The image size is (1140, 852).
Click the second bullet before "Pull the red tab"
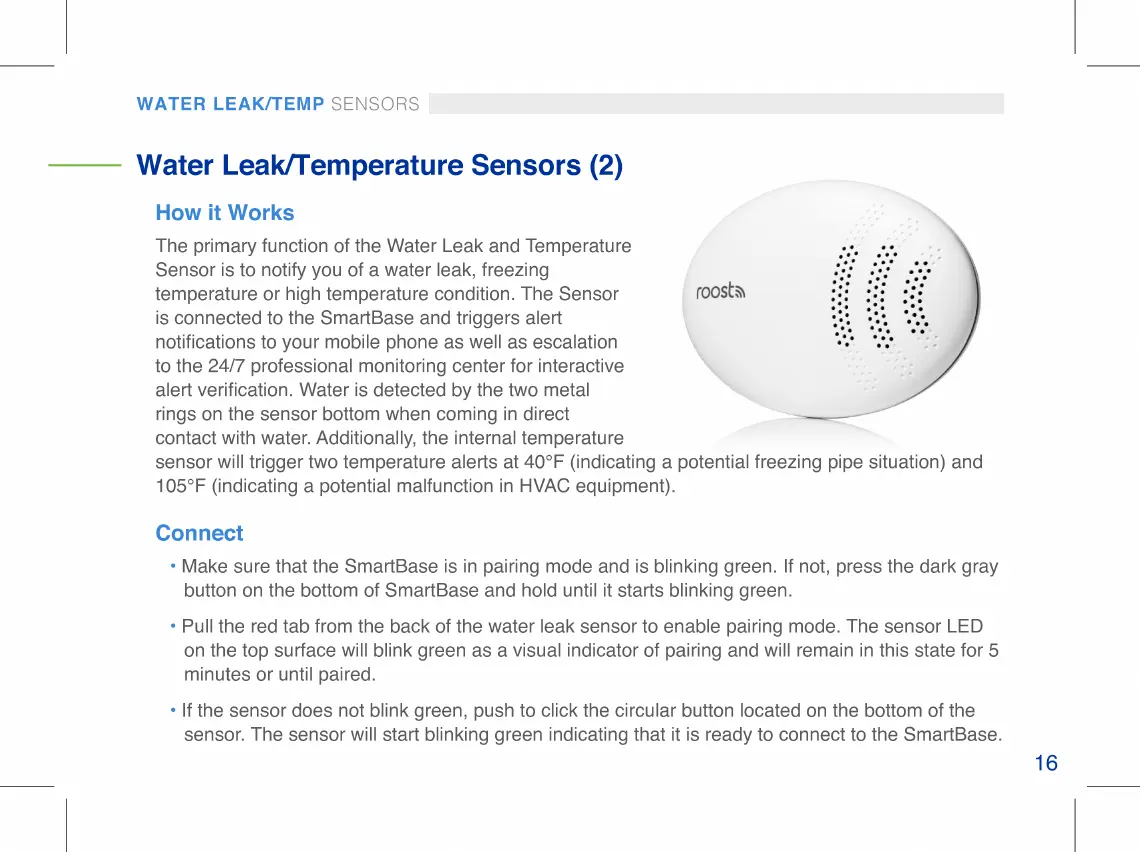point(174,627)
